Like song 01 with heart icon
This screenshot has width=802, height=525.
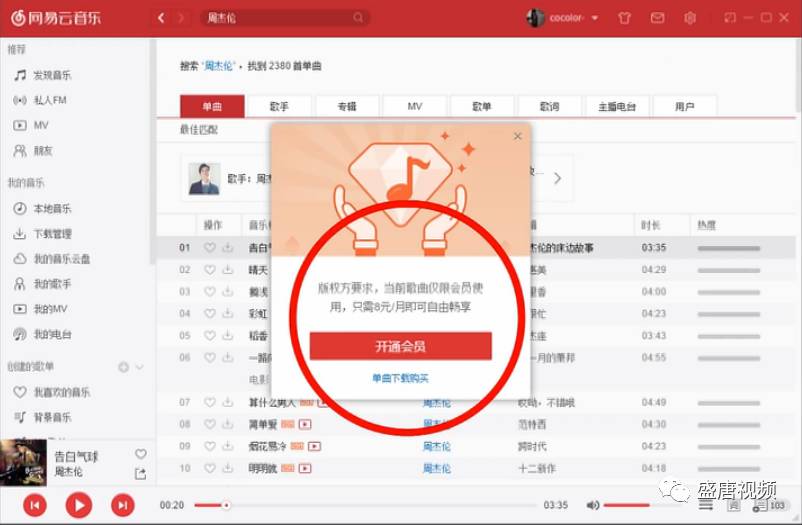[x=210, y=248]
